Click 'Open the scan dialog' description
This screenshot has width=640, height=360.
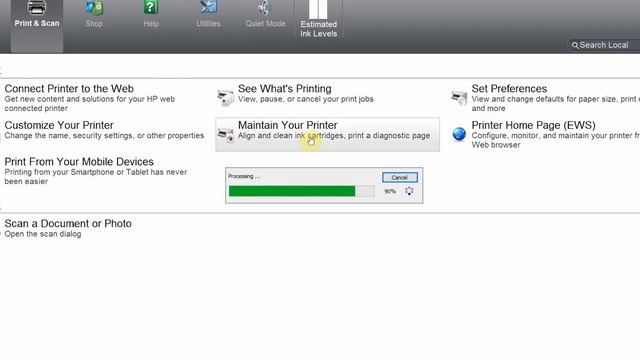[x=43, y=234]
